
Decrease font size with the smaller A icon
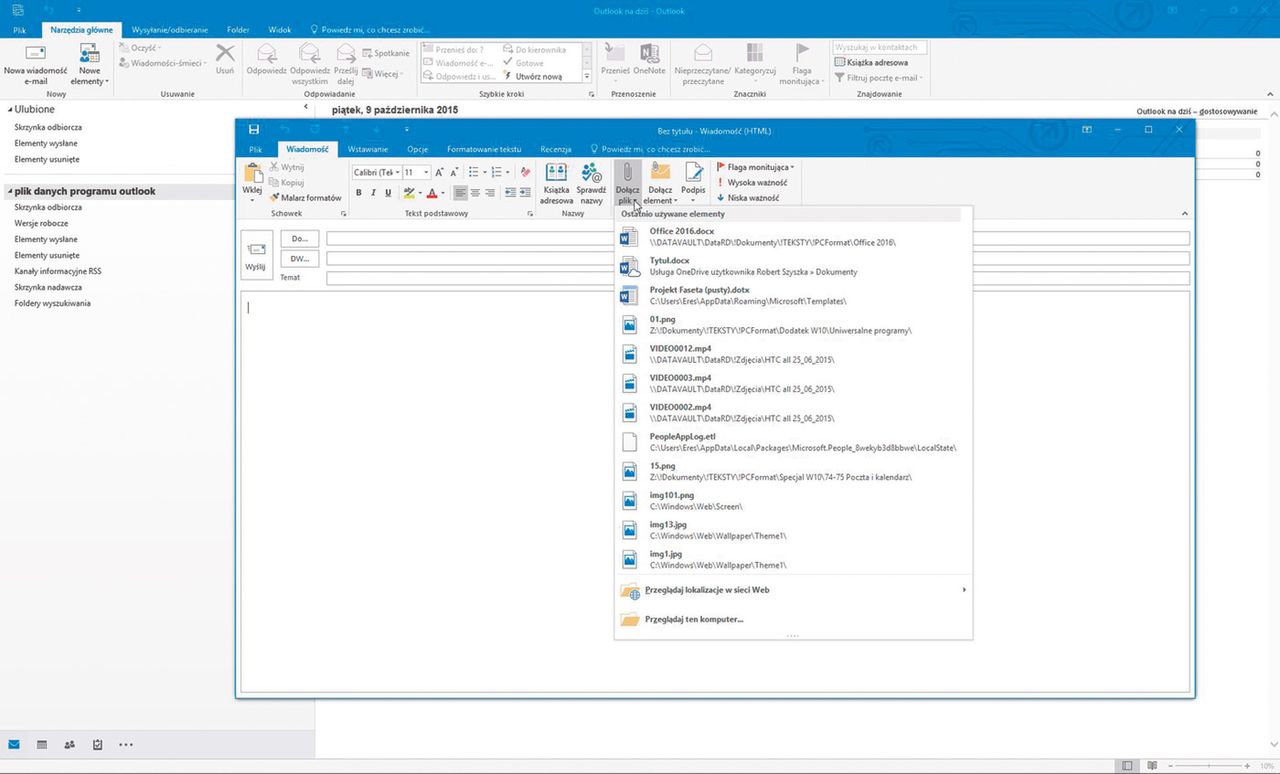[453, 173]
